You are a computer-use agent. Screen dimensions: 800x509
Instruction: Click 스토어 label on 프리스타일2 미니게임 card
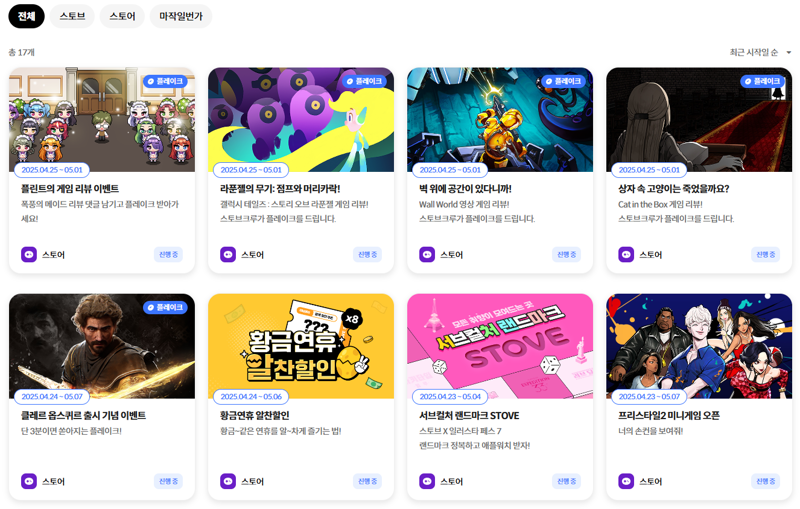click(x=651, y=481)
